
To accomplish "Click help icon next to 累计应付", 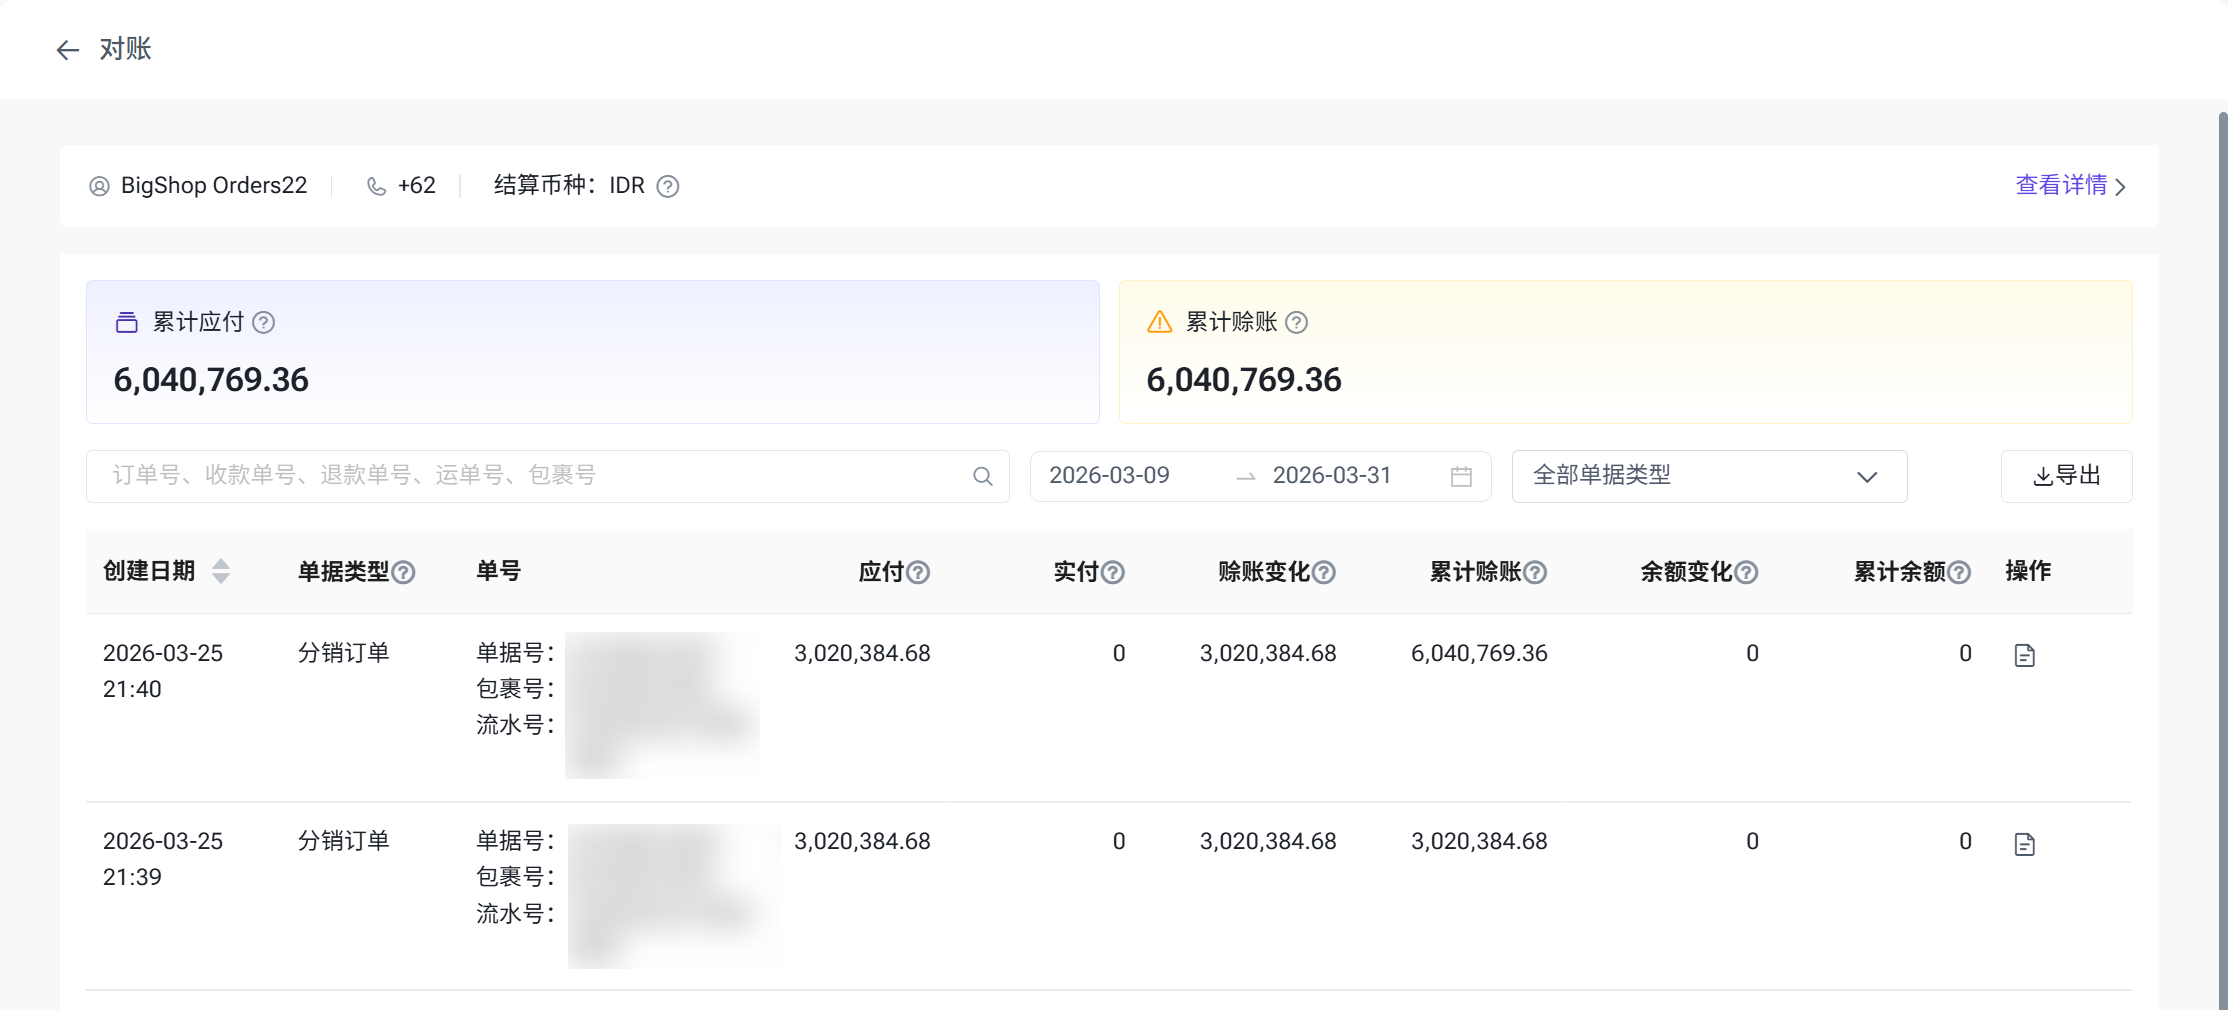I will click(264, 323).
